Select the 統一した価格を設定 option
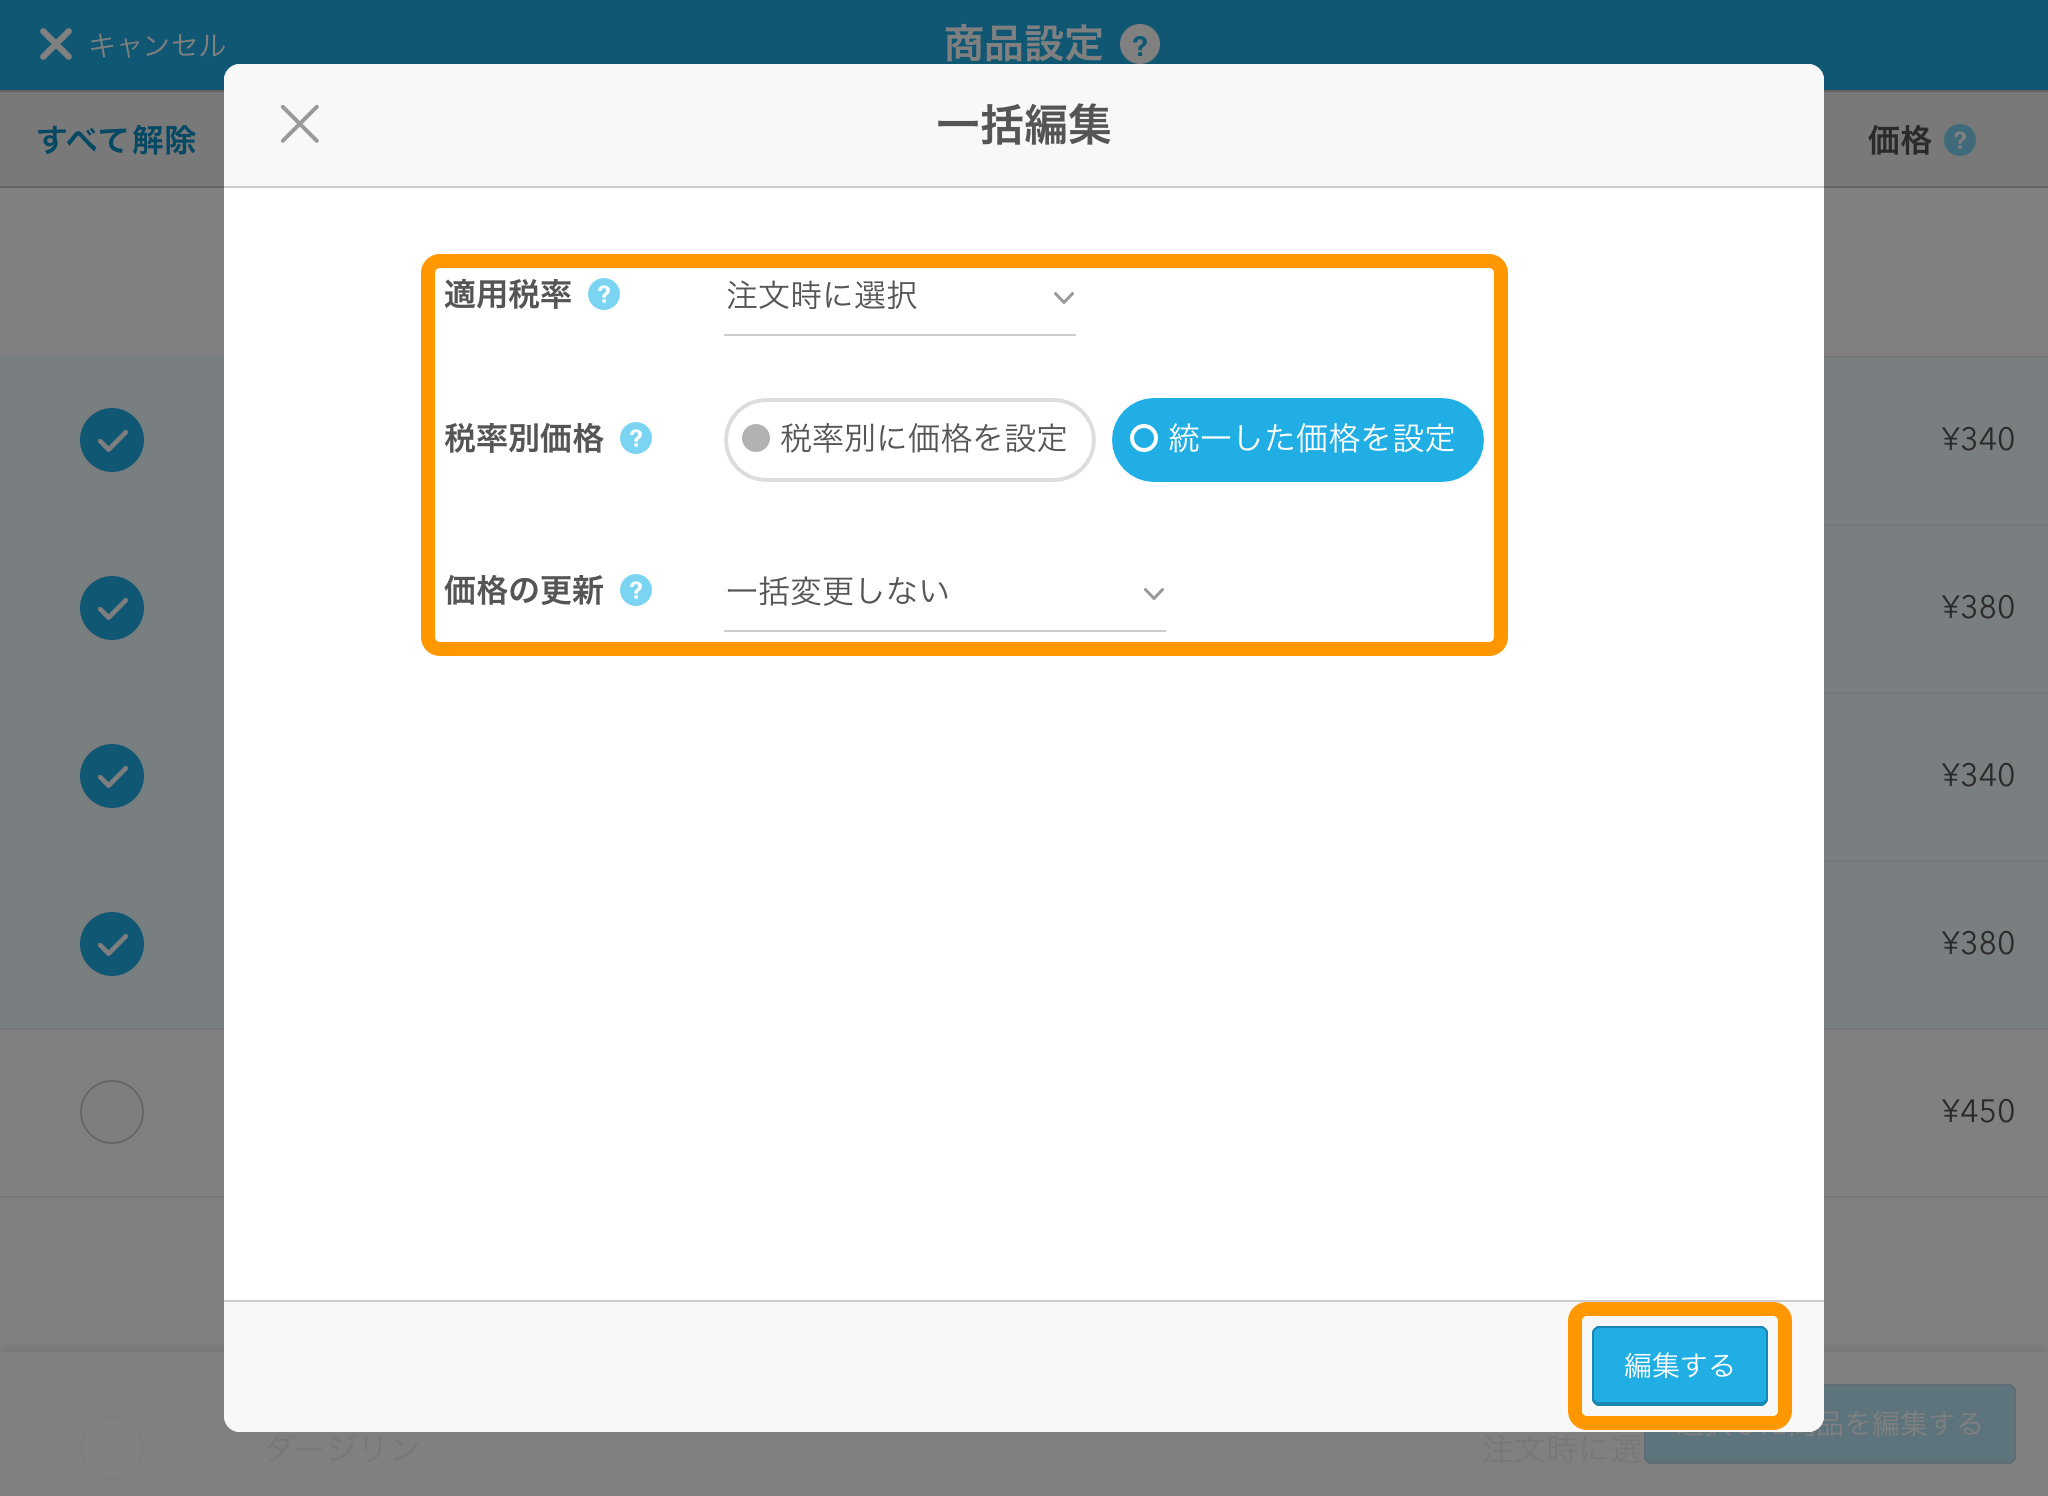The image size is (2048, 1496). (x=1296, y=439)
